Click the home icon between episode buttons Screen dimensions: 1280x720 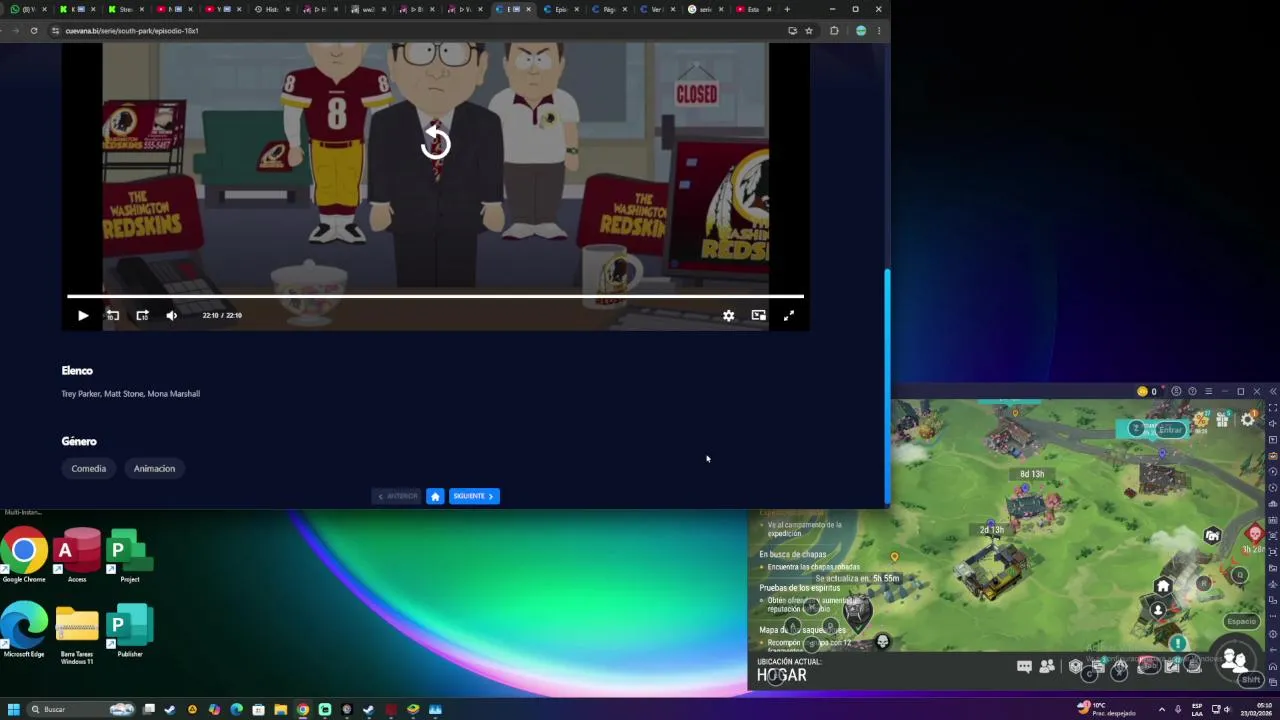click(x=435, y=496)
